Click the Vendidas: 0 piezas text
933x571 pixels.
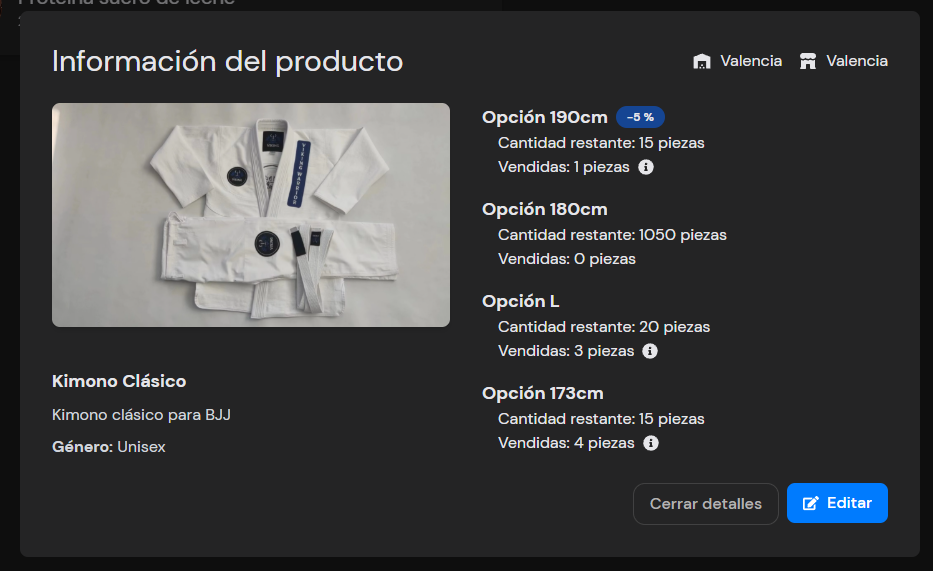567,259
